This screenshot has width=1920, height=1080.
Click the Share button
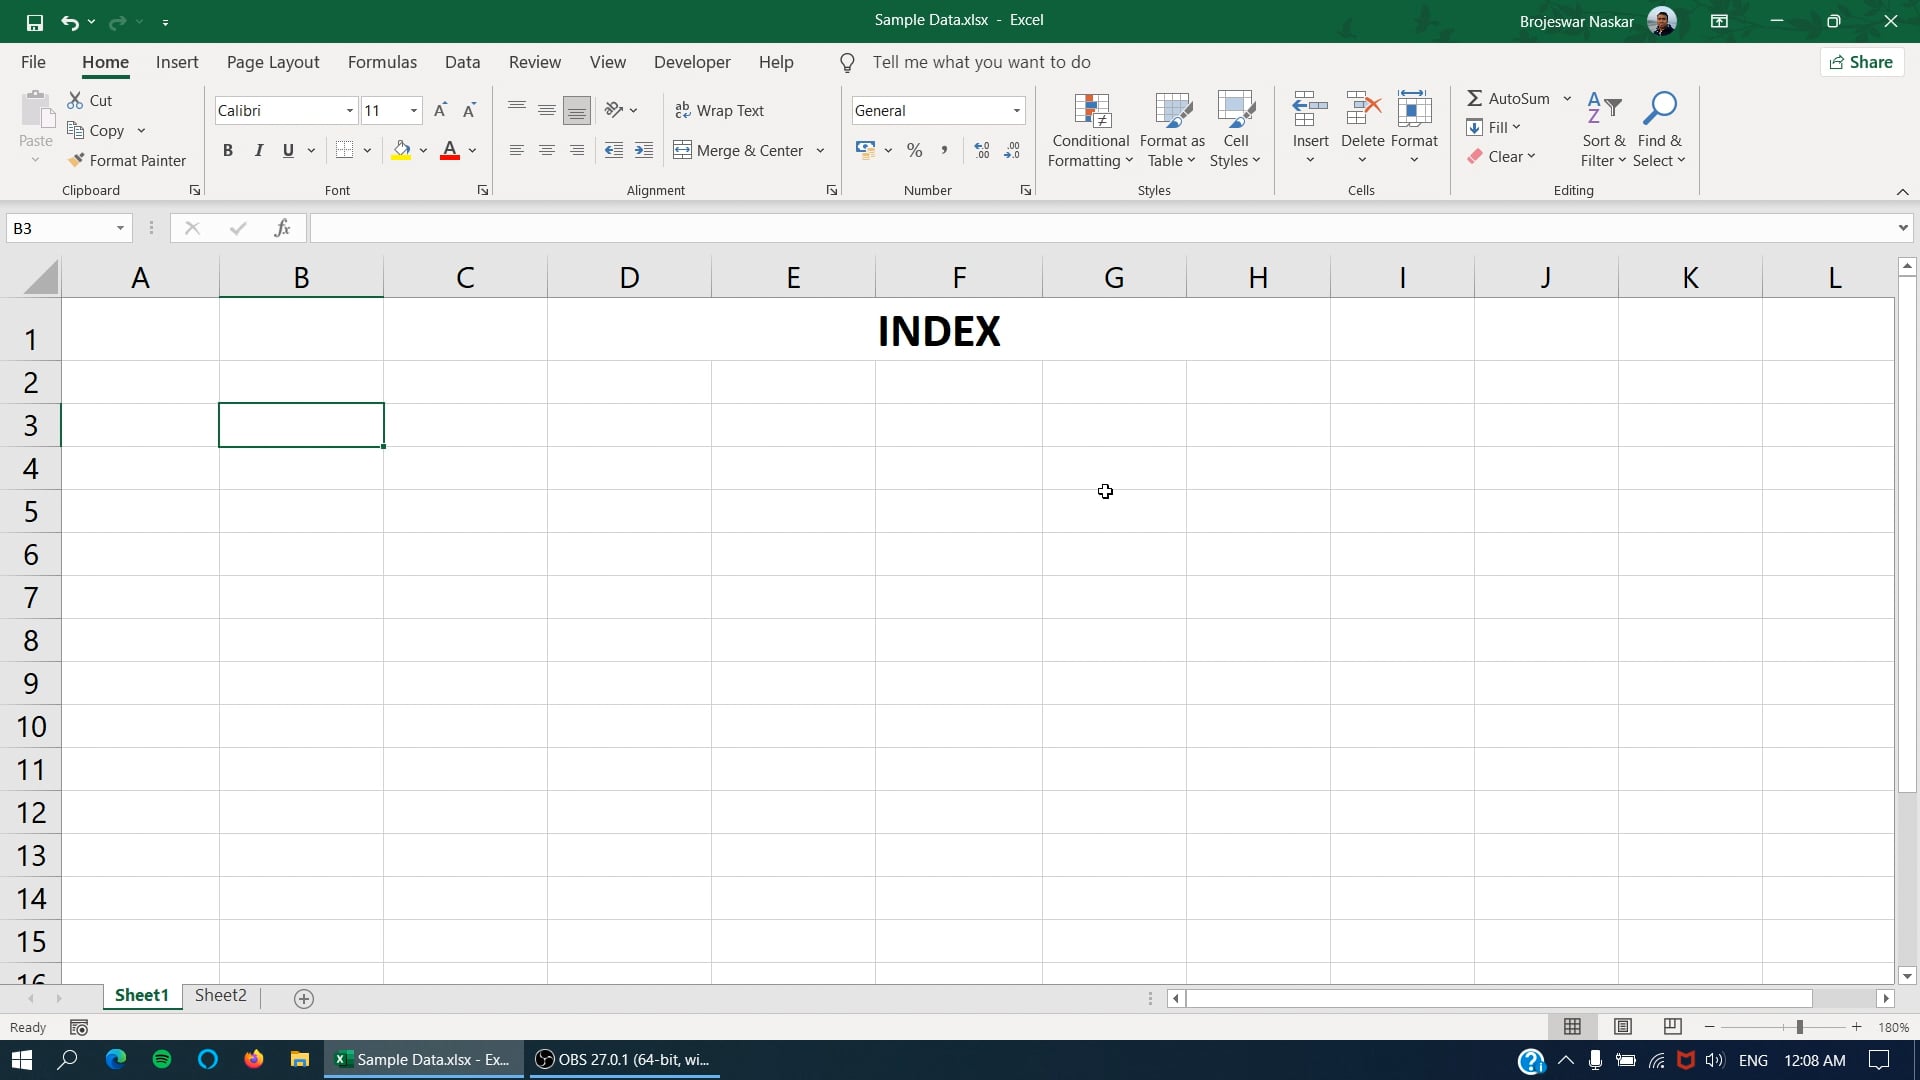tap(1862, 62)
